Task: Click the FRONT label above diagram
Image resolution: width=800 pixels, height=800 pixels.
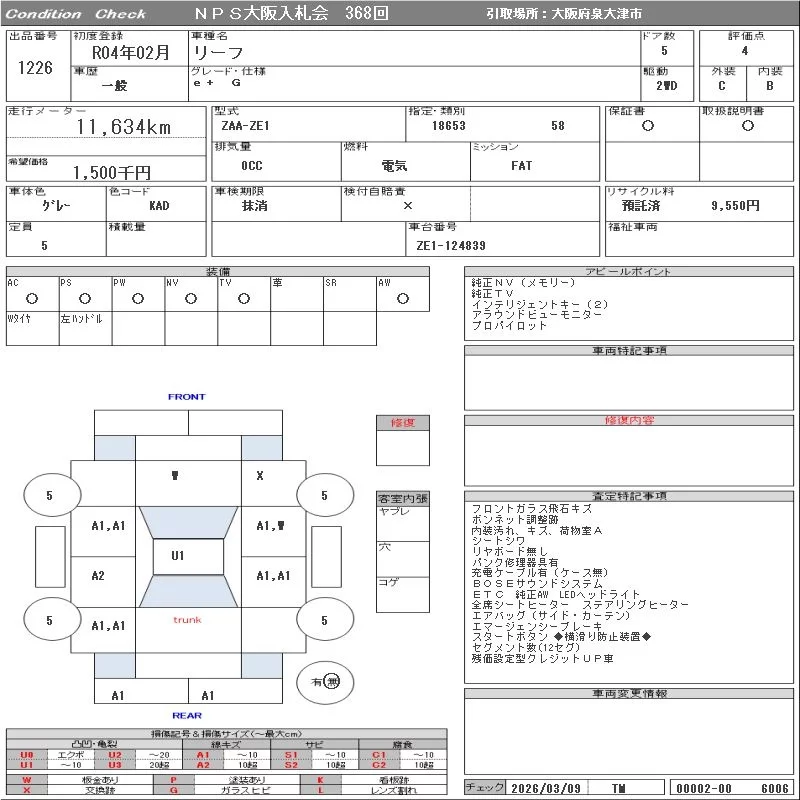Action: tap(186, 396)
